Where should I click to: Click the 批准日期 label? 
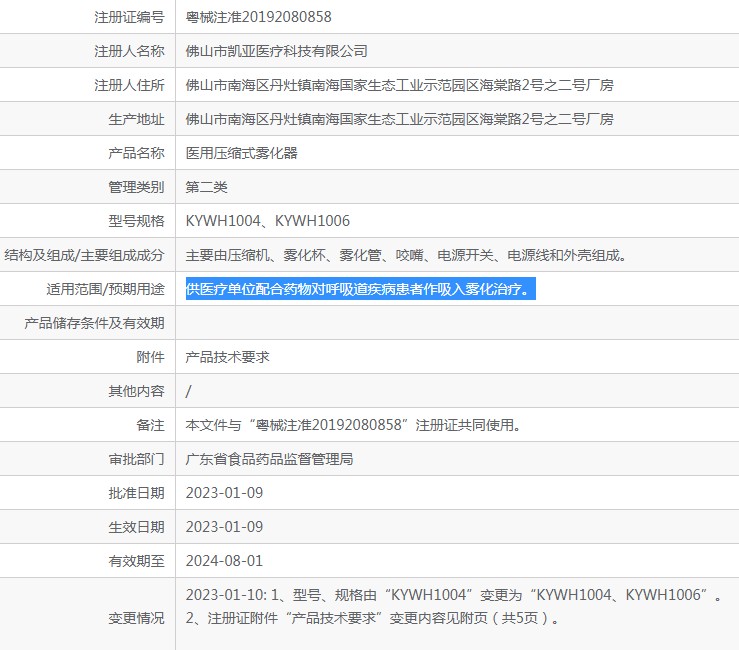[x=136, y=493]
